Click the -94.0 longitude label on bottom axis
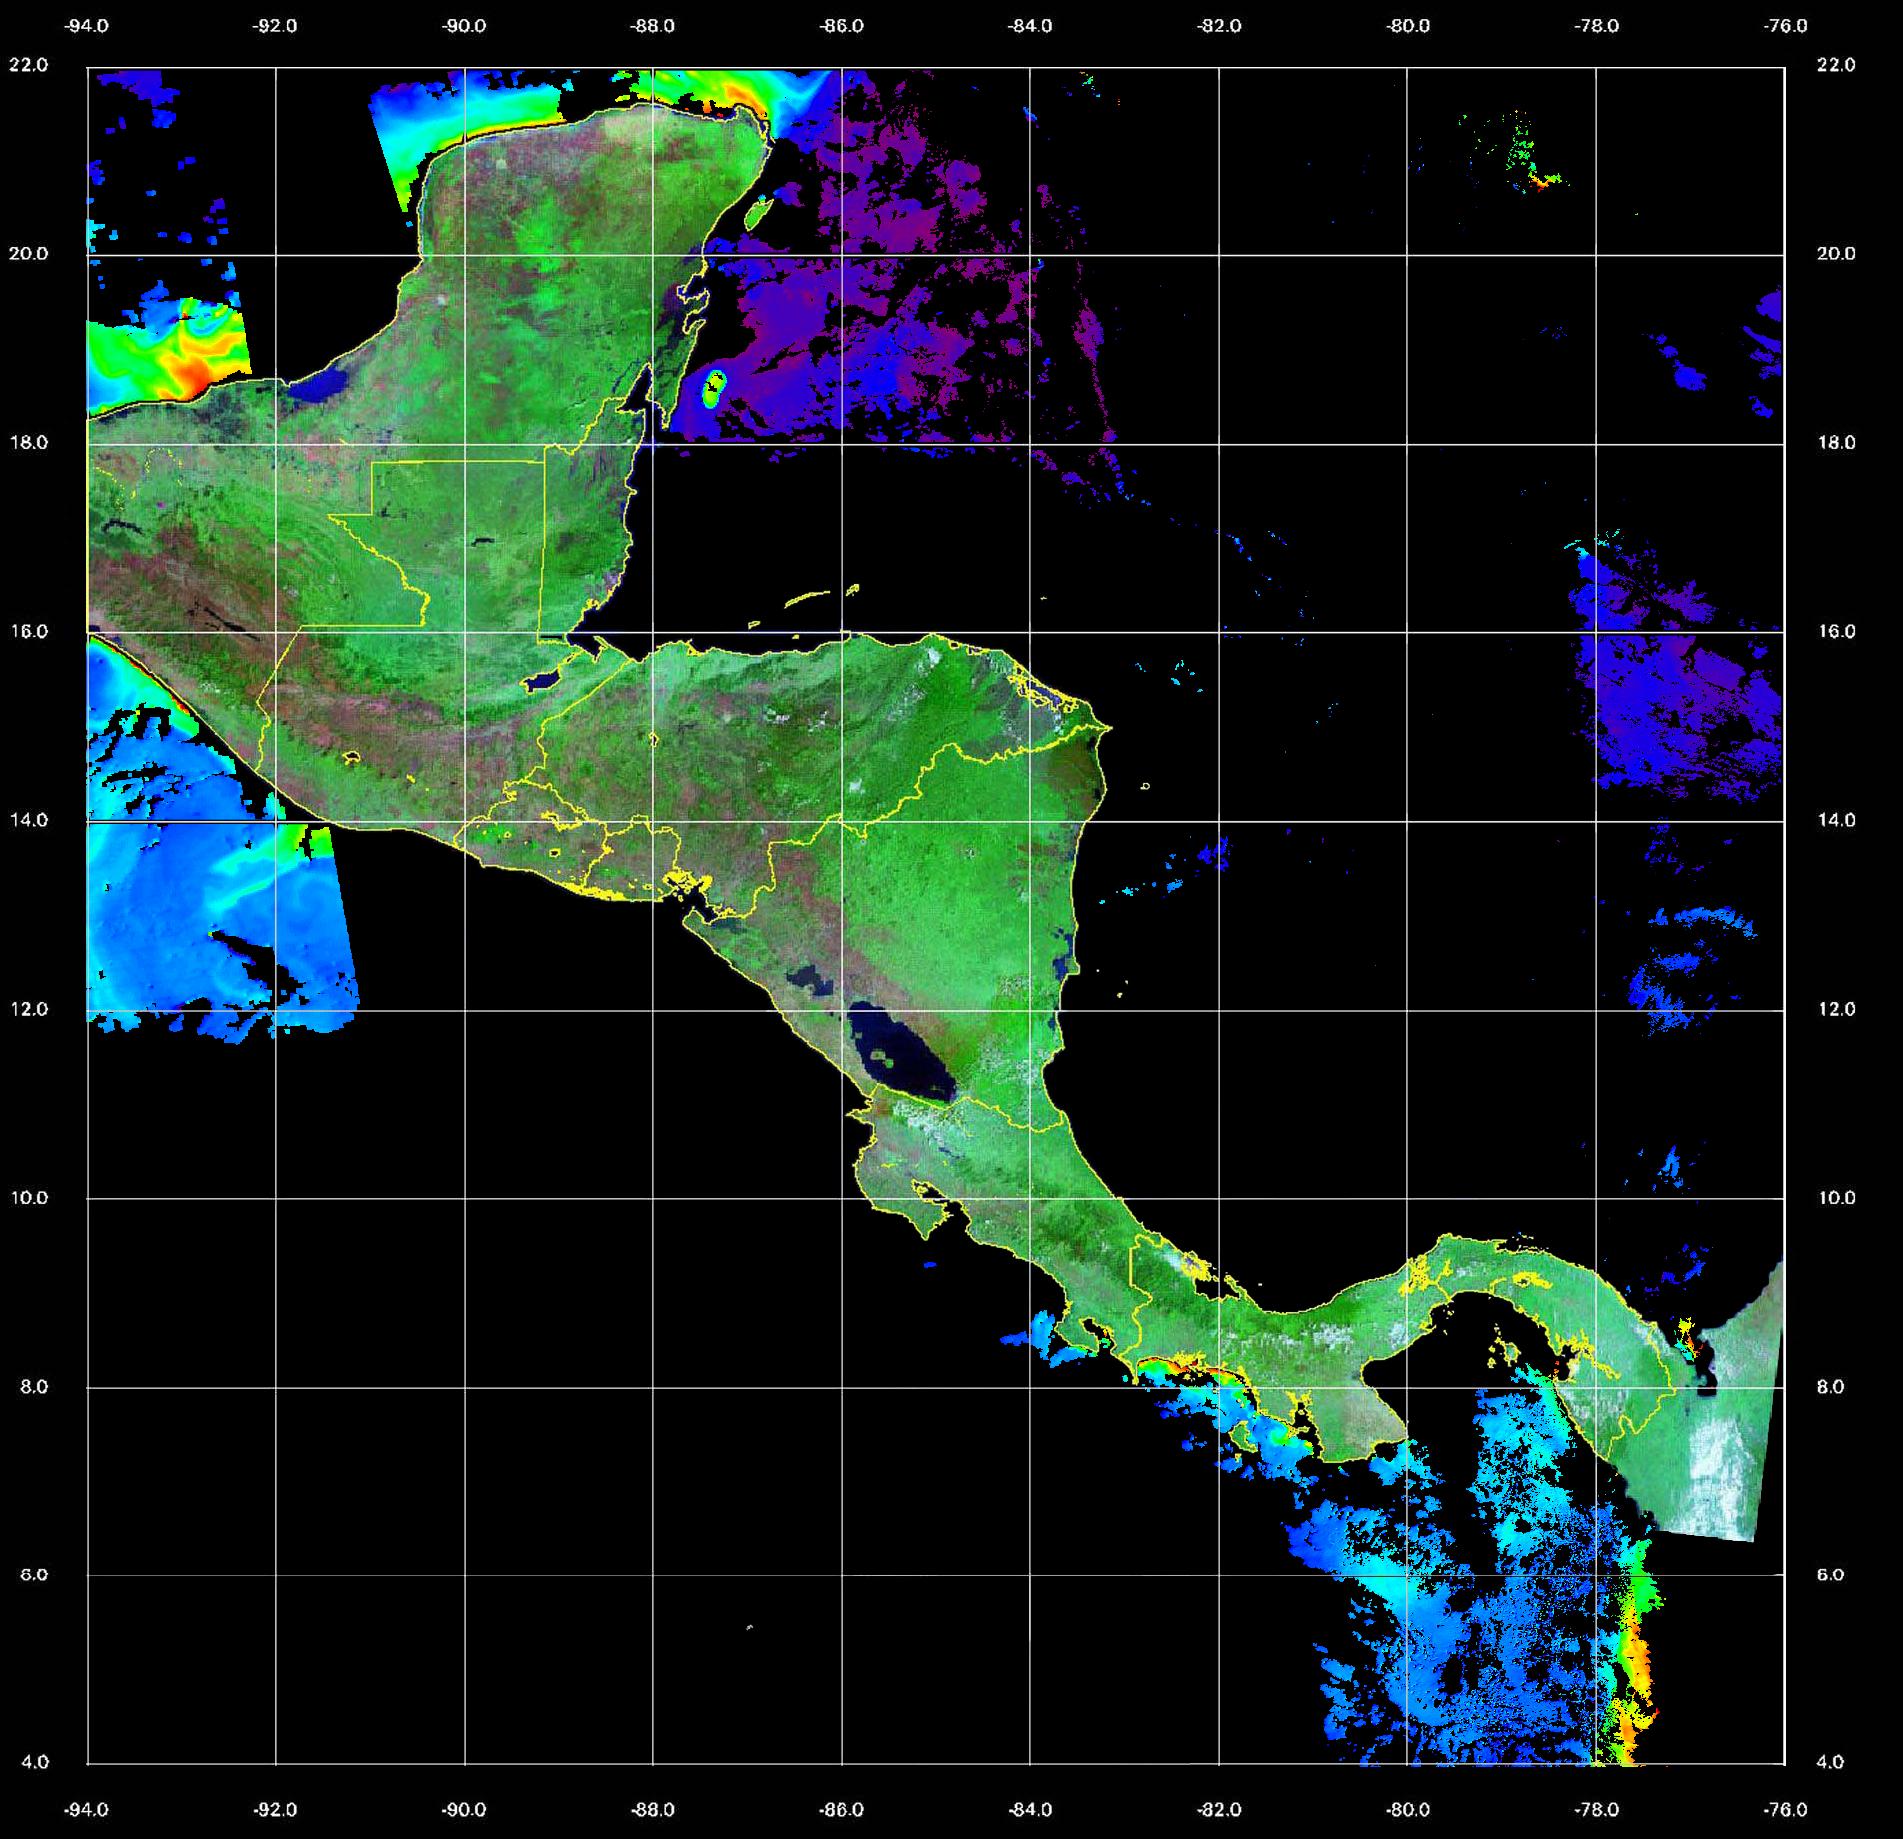Viewport: 1903px width, 1839px height. pos(87,1810)
